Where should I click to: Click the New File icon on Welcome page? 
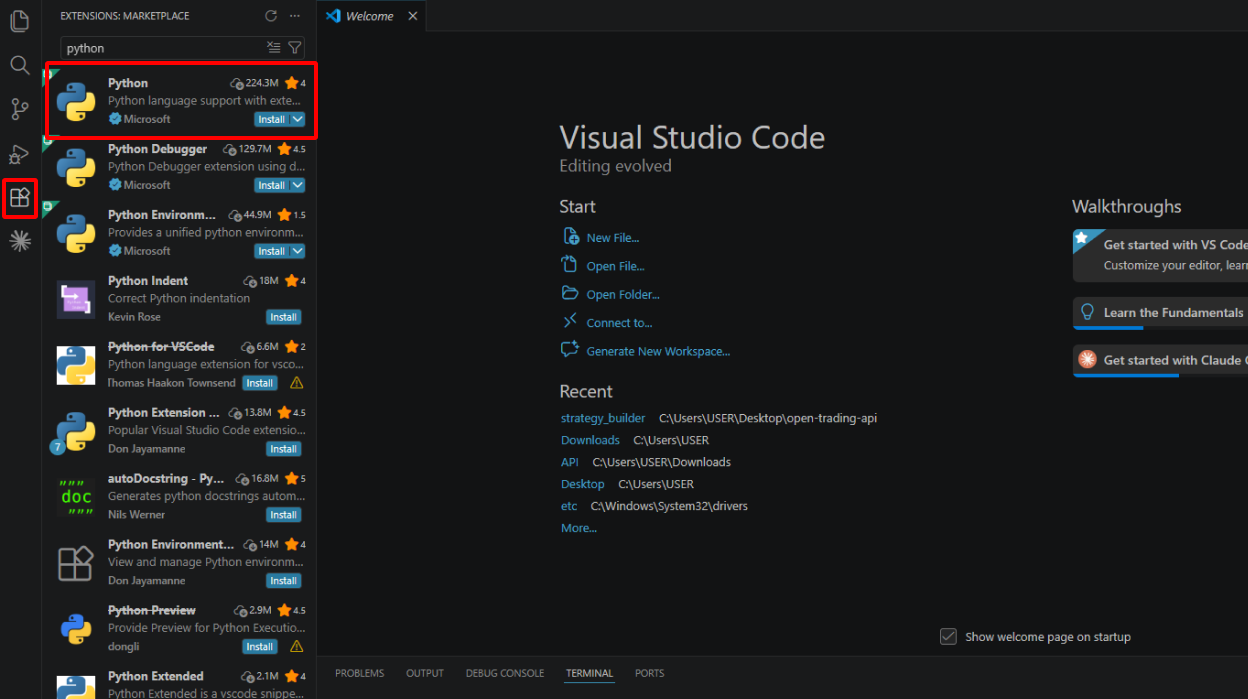click(571, 237)
